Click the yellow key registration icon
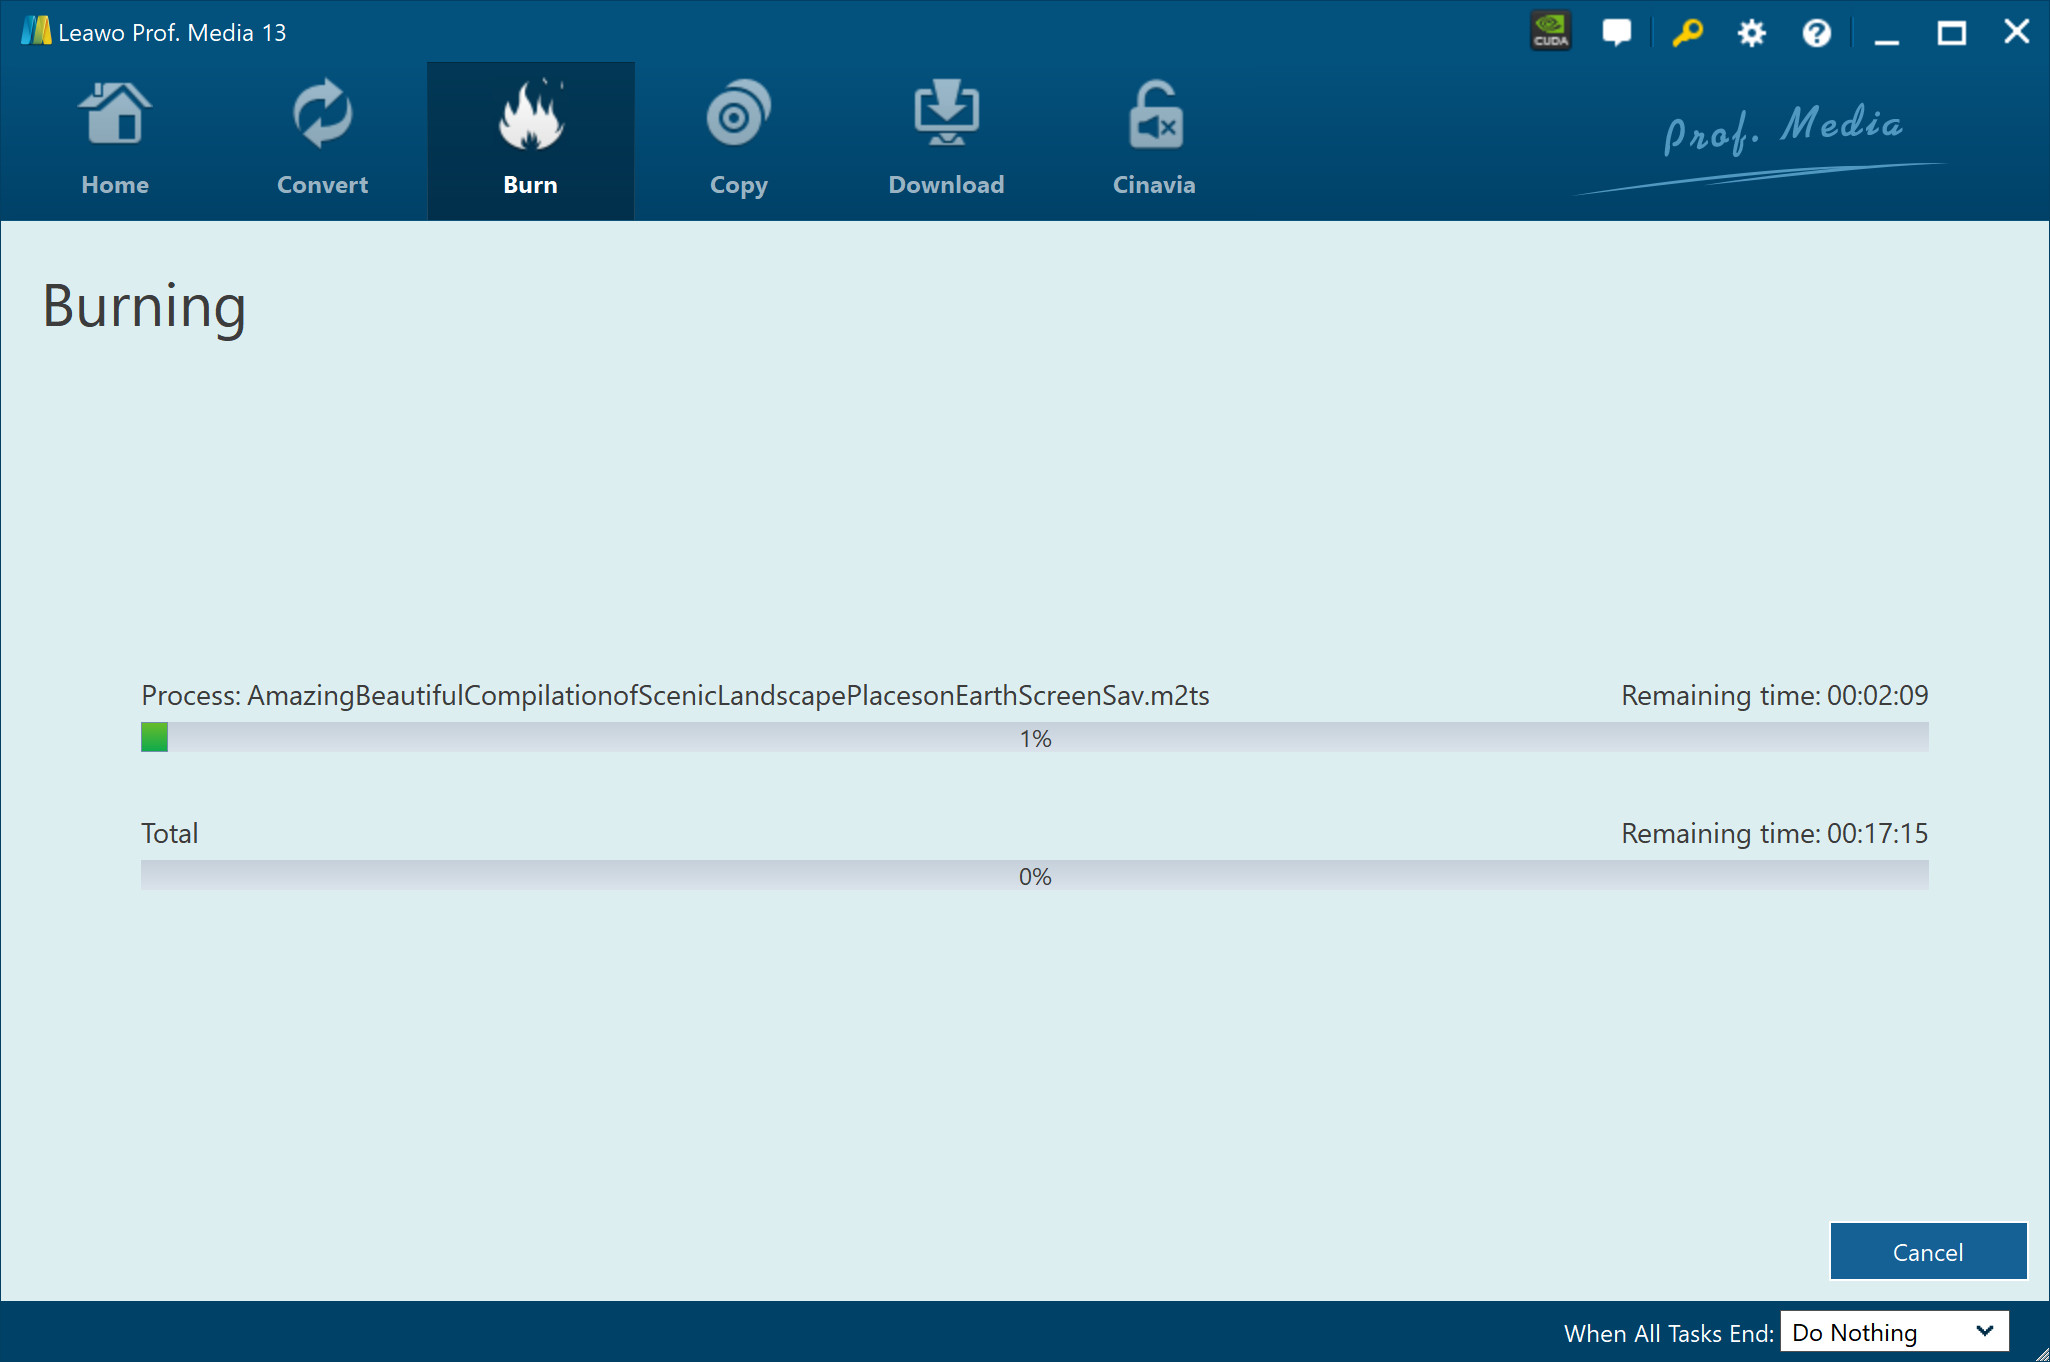The width and height of the screenshot is (2050, 1362). pyautogui.click(x=1687, y=32)
